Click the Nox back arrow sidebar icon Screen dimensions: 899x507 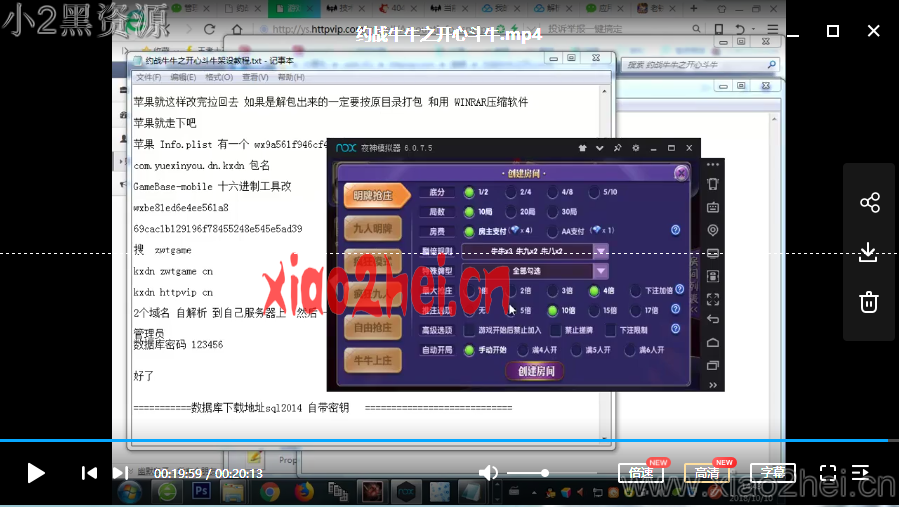(x=713, y=319)
